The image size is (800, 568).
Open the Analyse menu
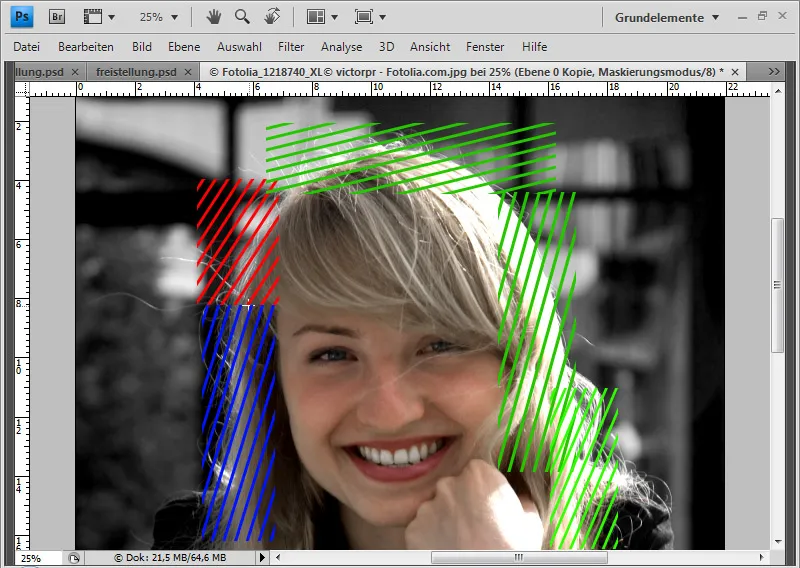coord(341,47)
